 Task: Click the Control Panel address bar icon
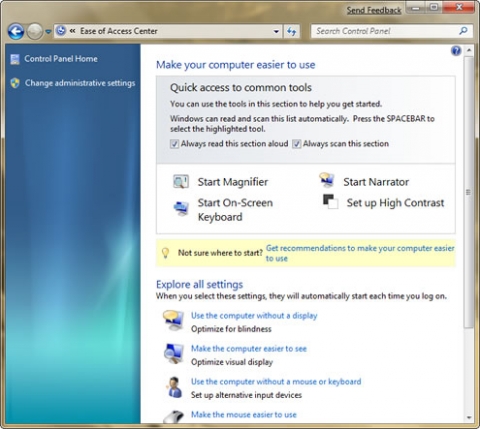(61, 31)
